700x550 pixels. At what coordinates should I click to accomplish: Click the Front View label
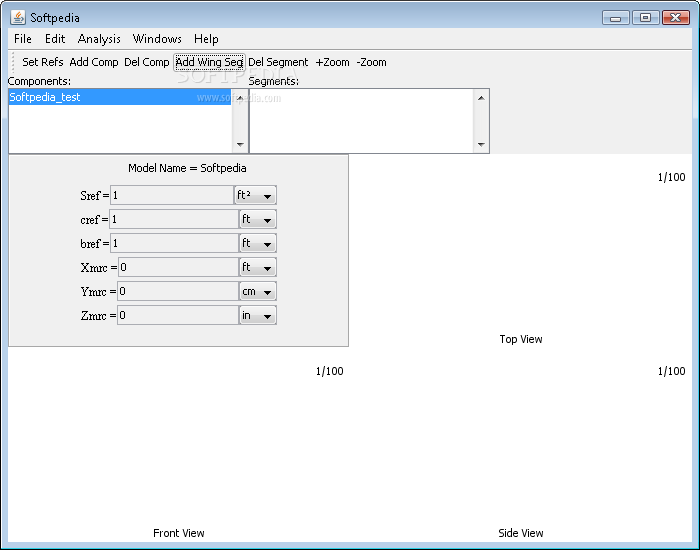(179, 533)
